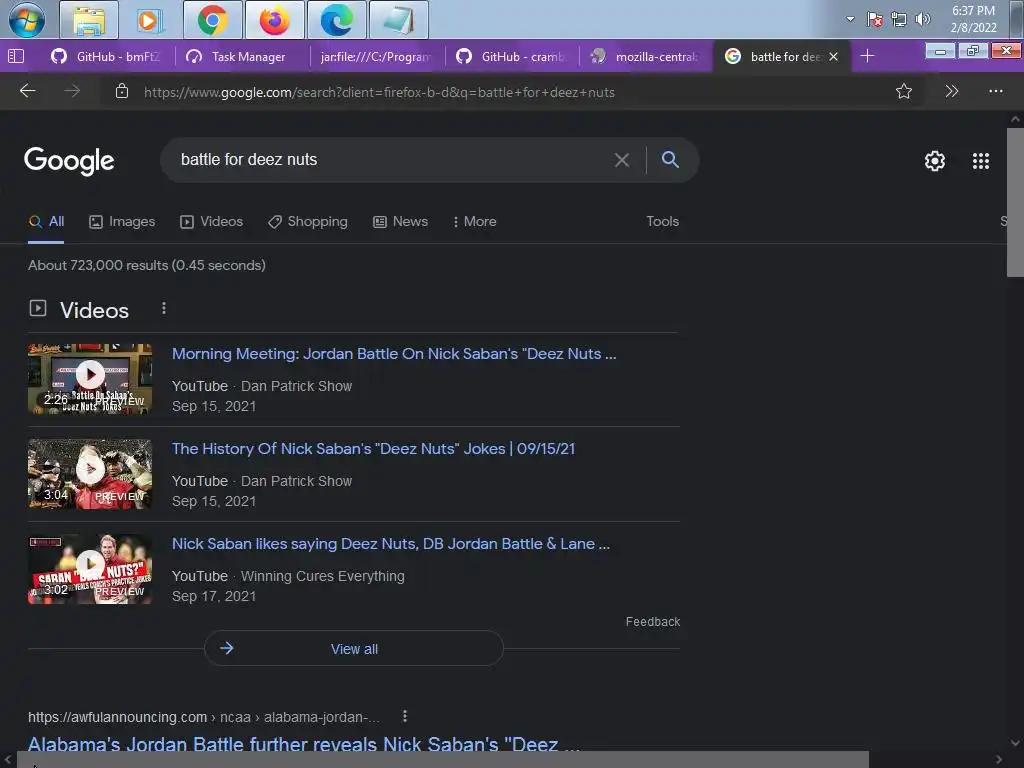
Task: Switch to Images results
Action: [x=122, y=221]
